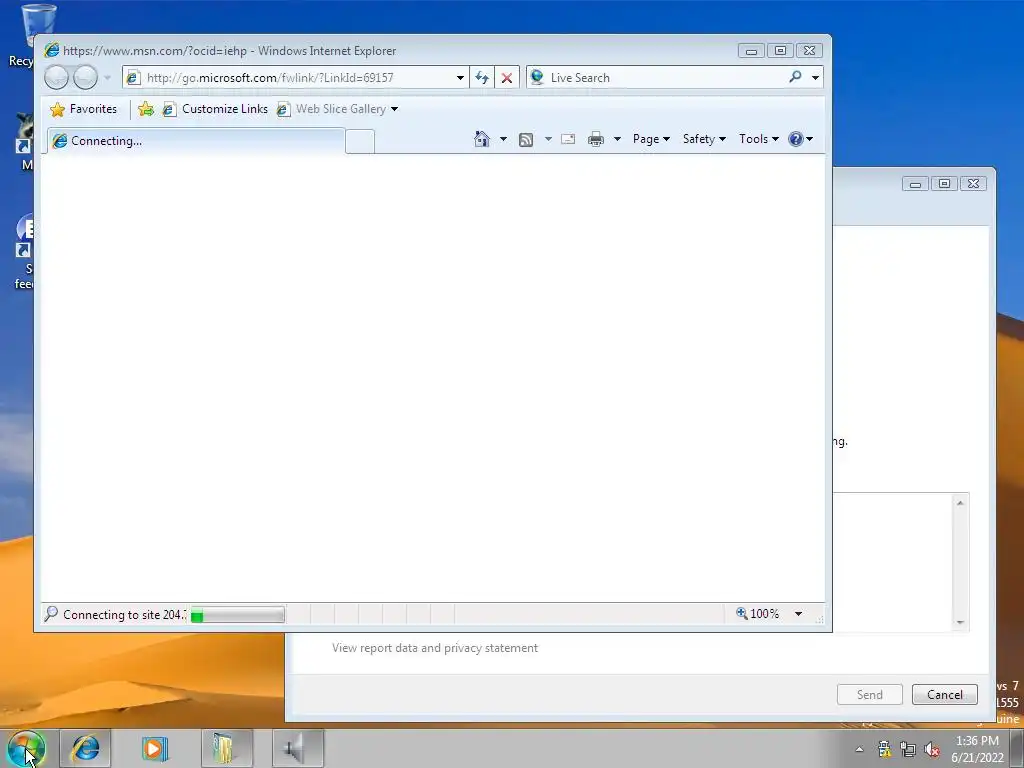
Task: Open the search provider options dropdown
Action: pos(815,78)
